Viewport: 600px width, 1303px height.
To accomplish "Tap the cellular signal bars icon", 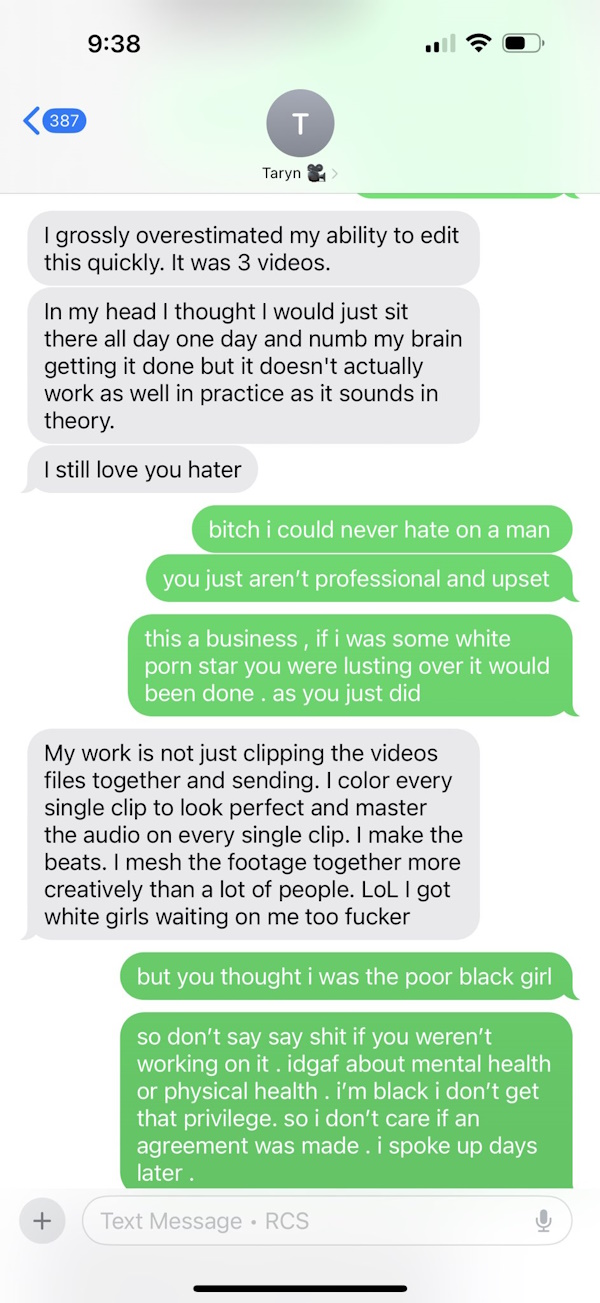I will point(439,44).
